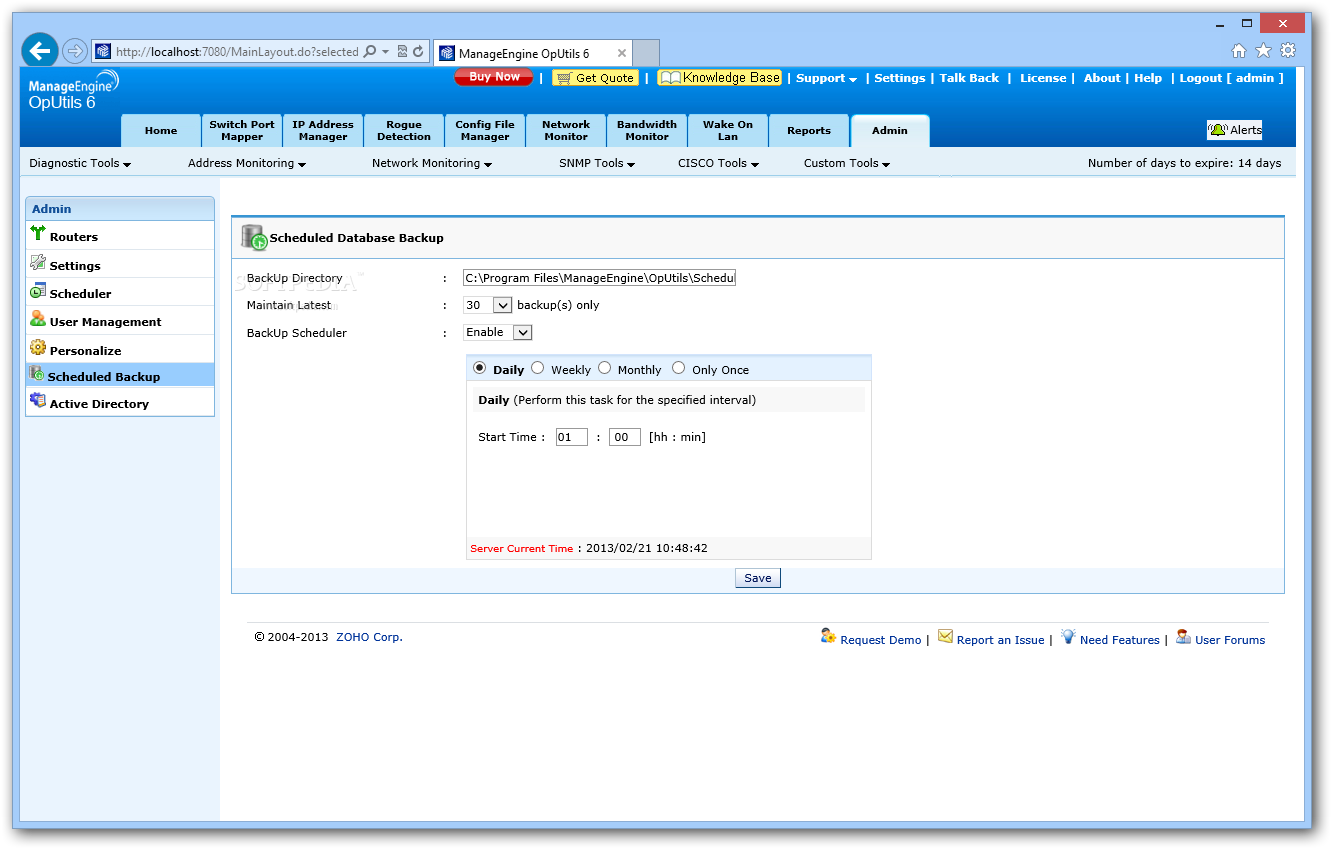Image resolution: width=1332 pixels, height=849 pixels.
Task: Expand the Custom Tools menu
Action: [847, 163]
